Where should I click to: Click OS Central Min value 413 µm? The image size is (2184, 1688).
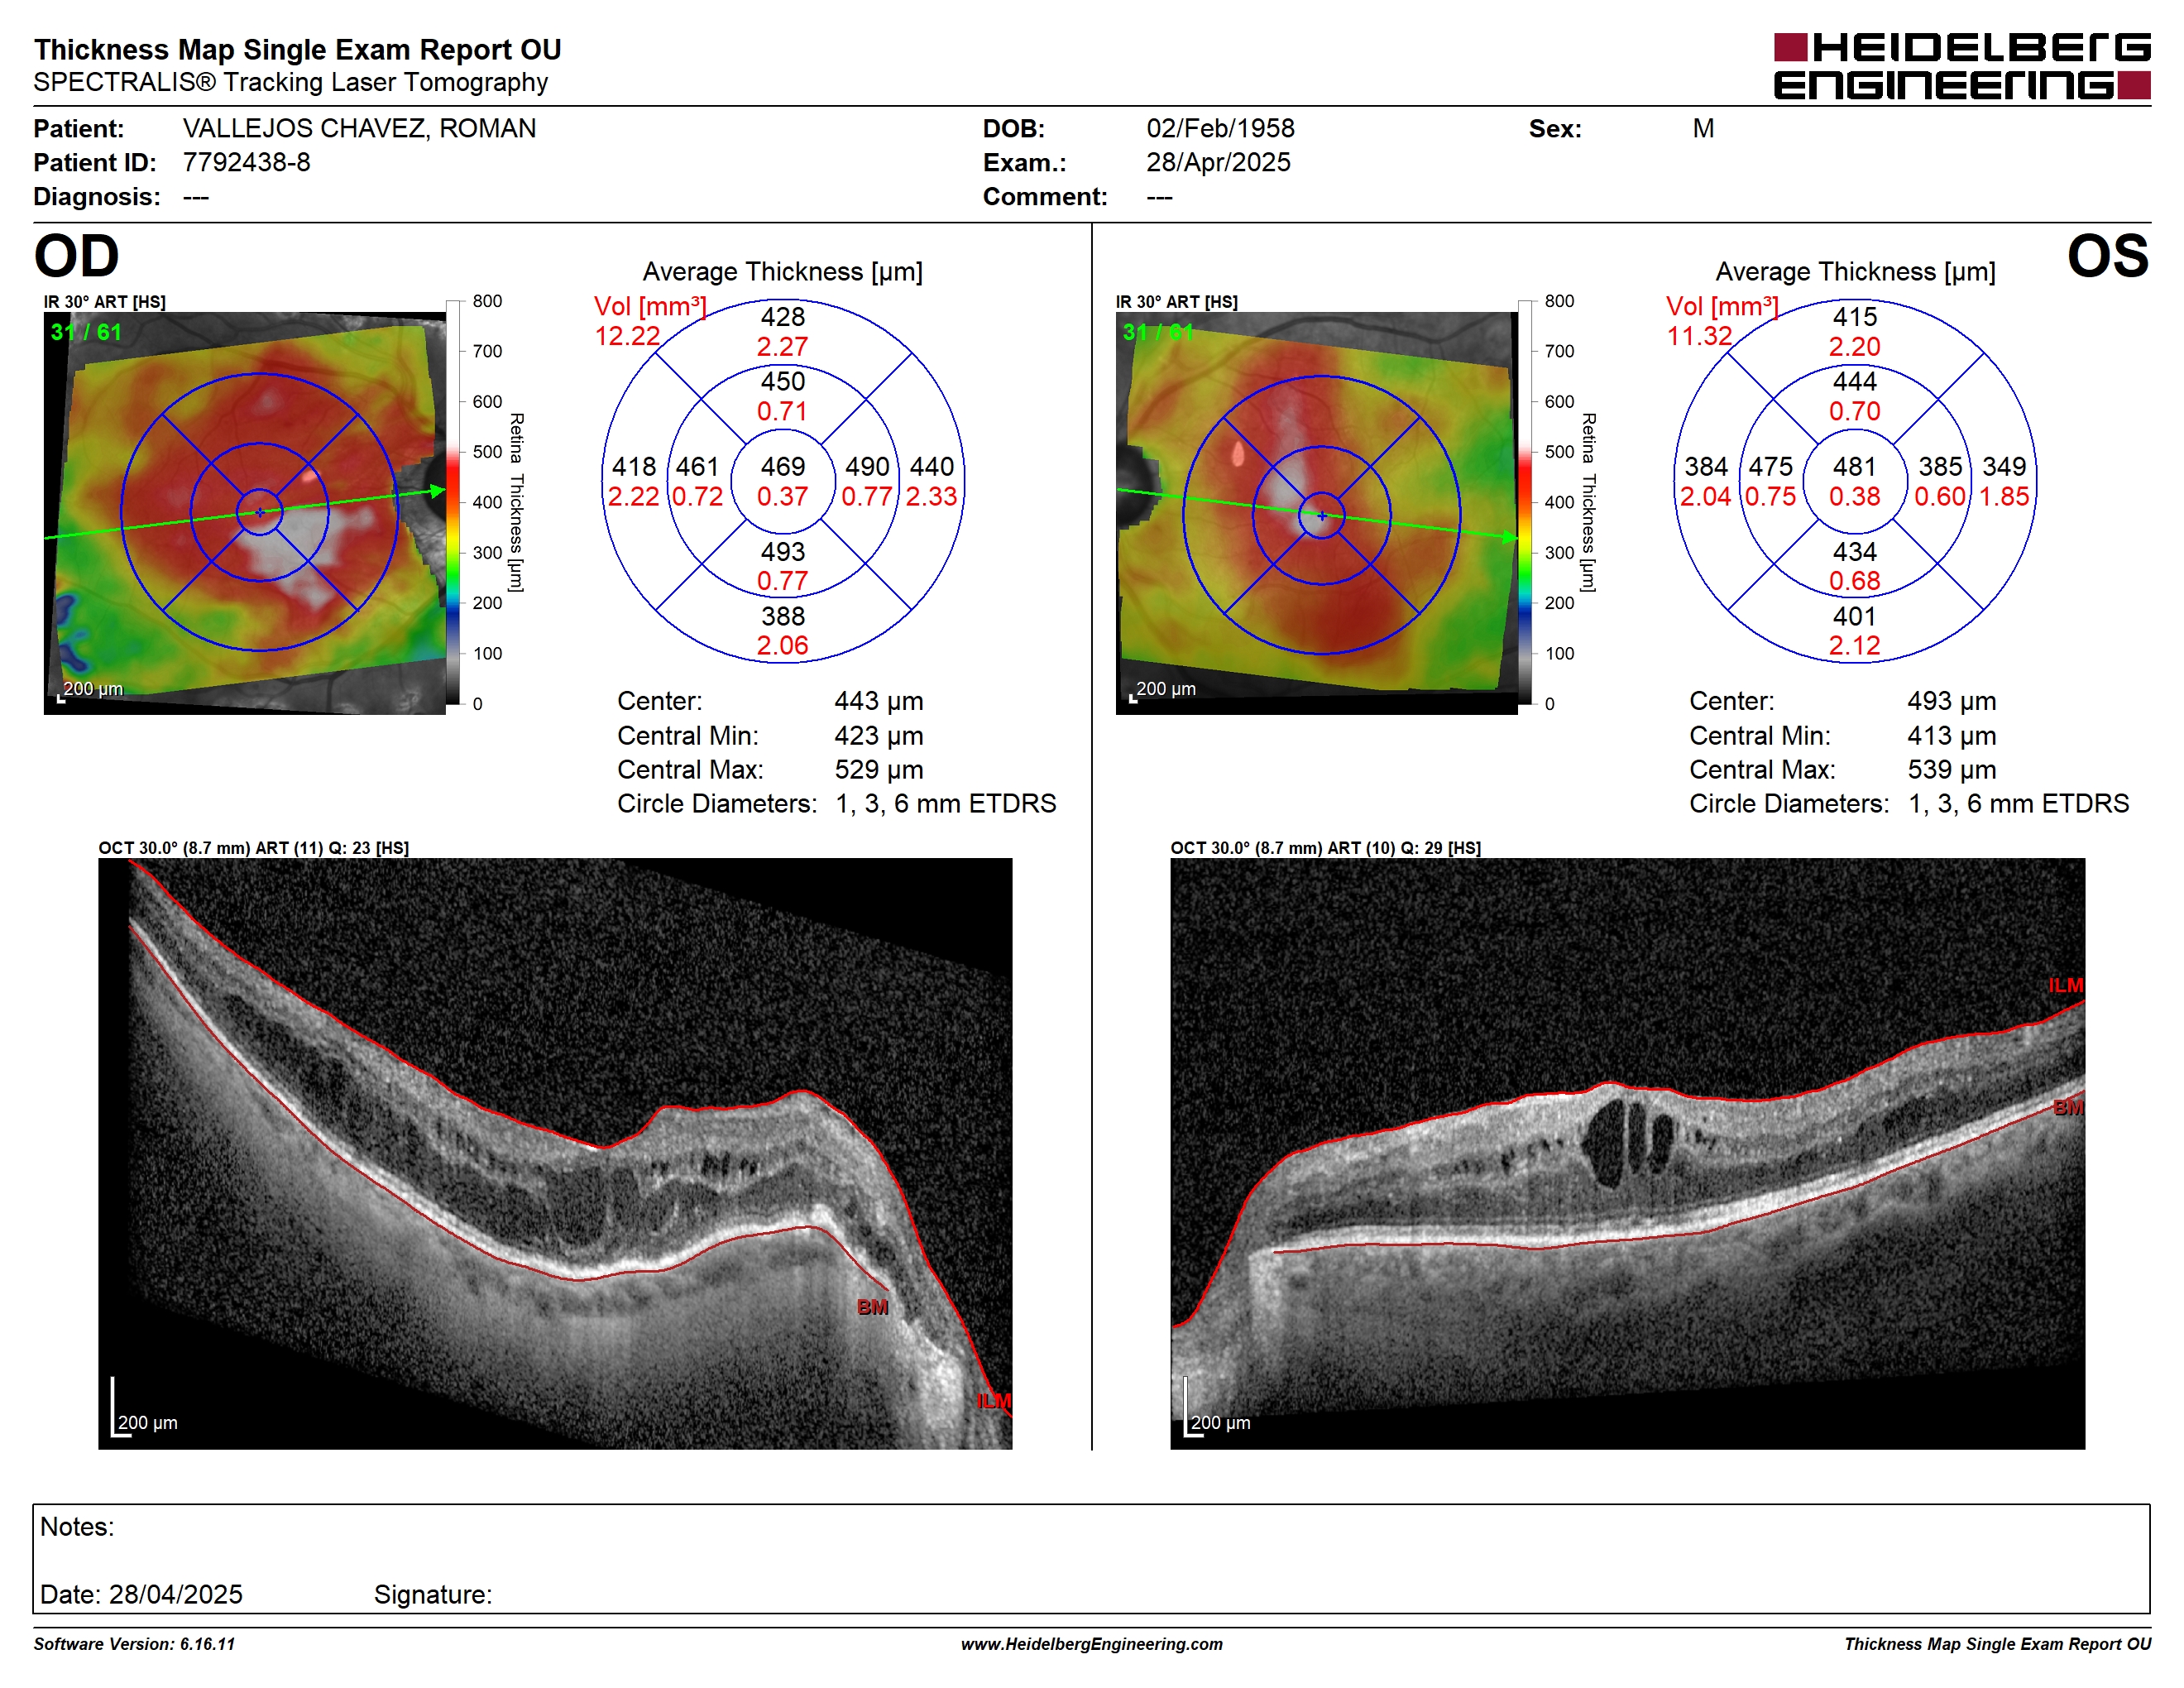point(1951,736)
